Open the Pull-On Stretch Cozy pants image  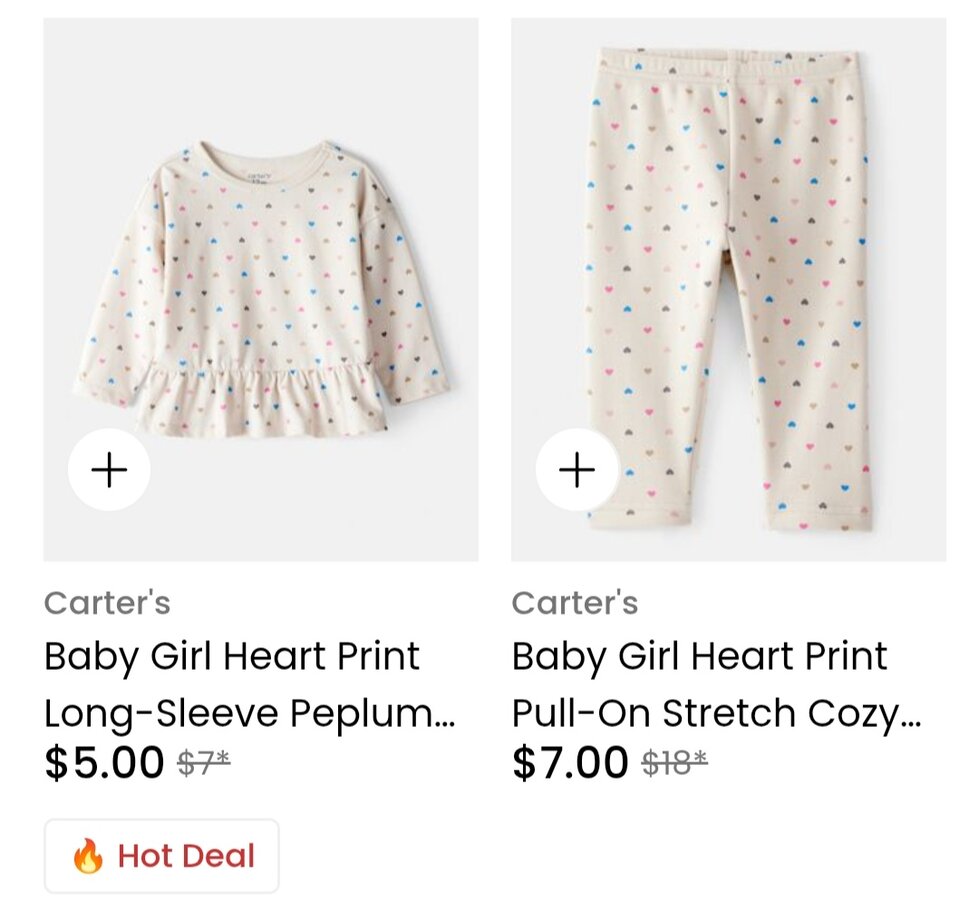(728, 290)
